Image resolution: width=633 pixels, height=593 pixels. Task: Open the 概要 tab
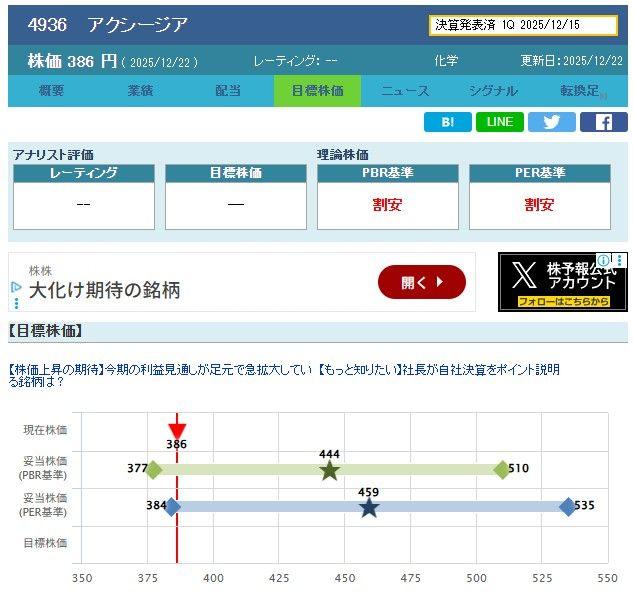[x=52, y=90]
